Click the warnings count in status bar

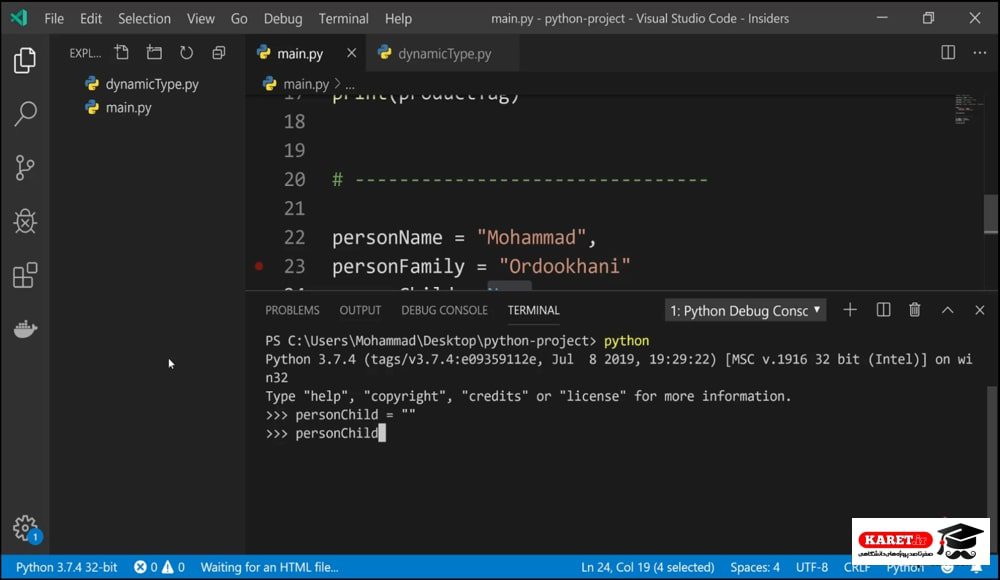[x=173, y=567]
